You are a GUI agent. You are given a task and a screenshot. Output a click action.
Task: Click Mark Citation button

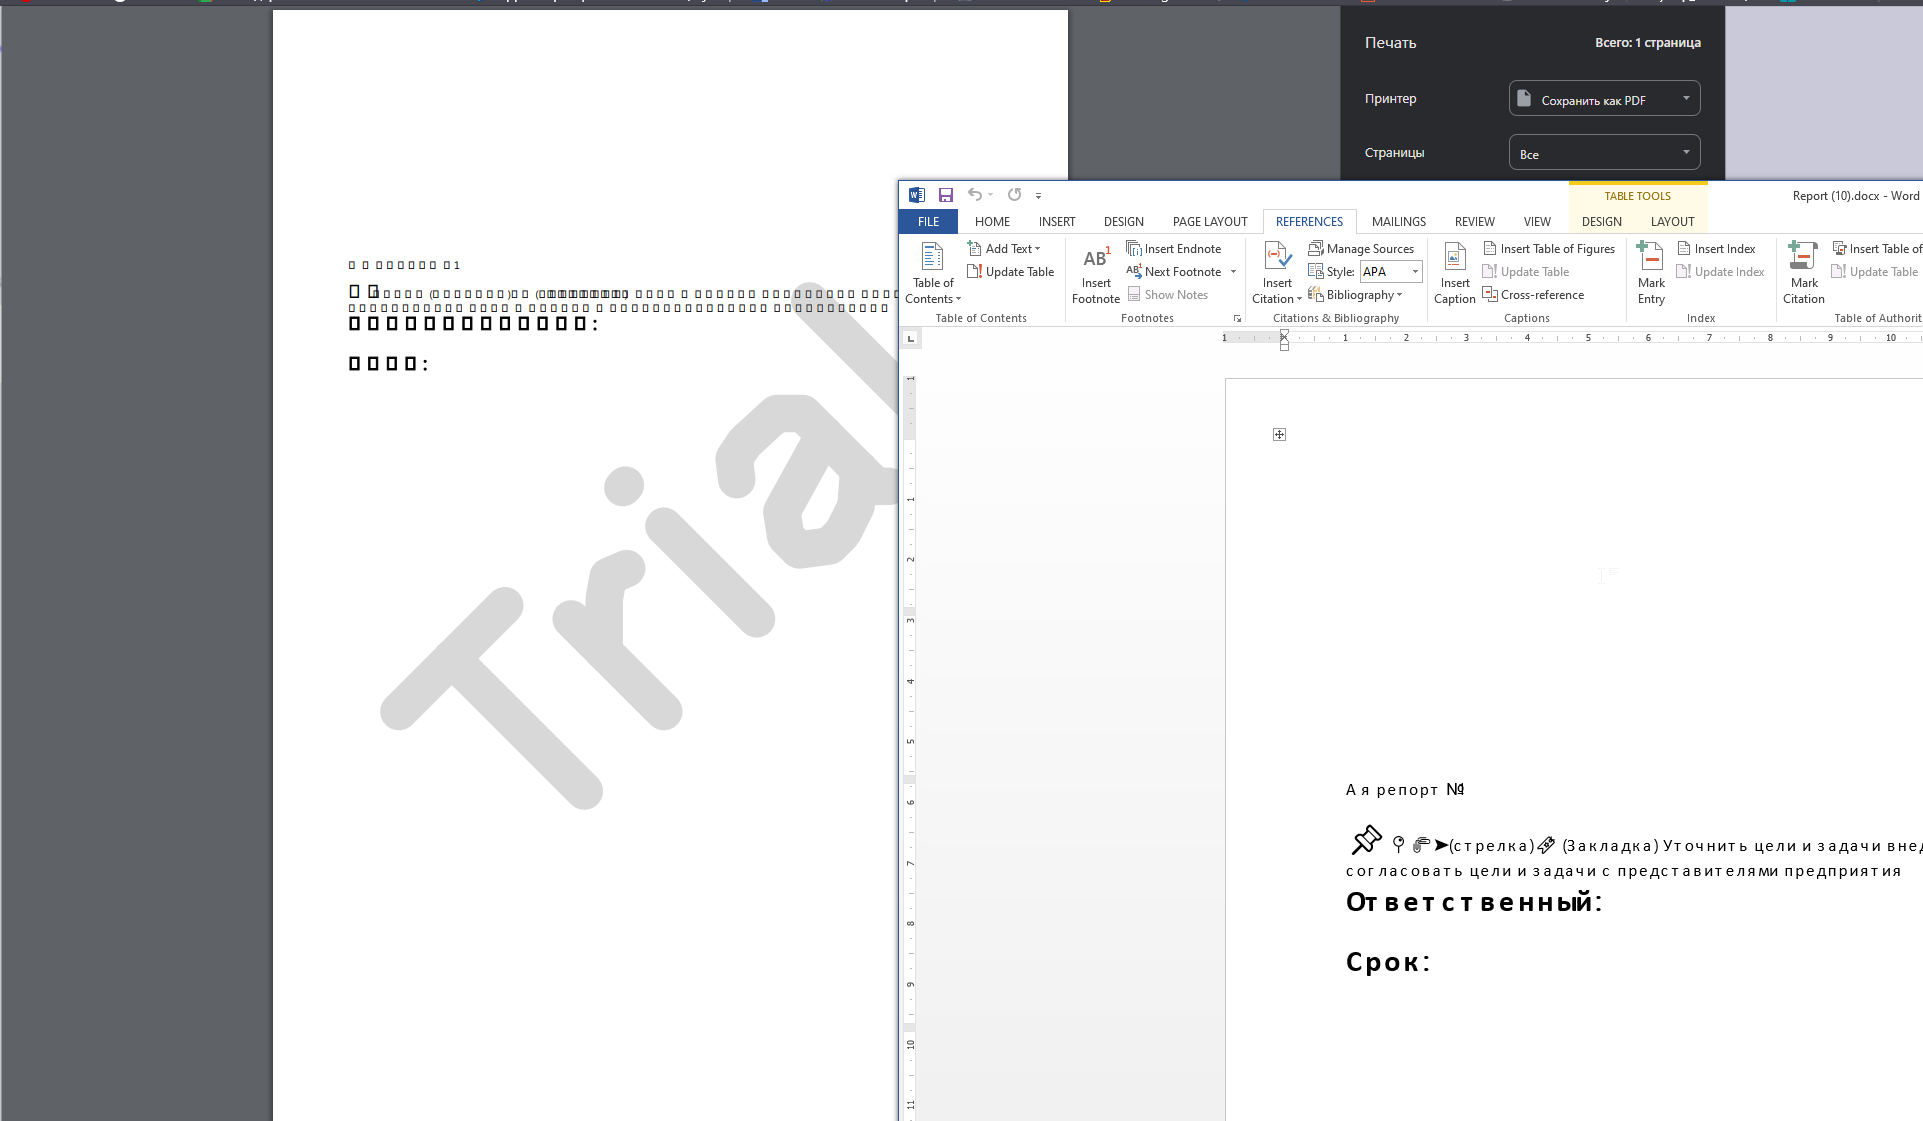pos(1804,273)
